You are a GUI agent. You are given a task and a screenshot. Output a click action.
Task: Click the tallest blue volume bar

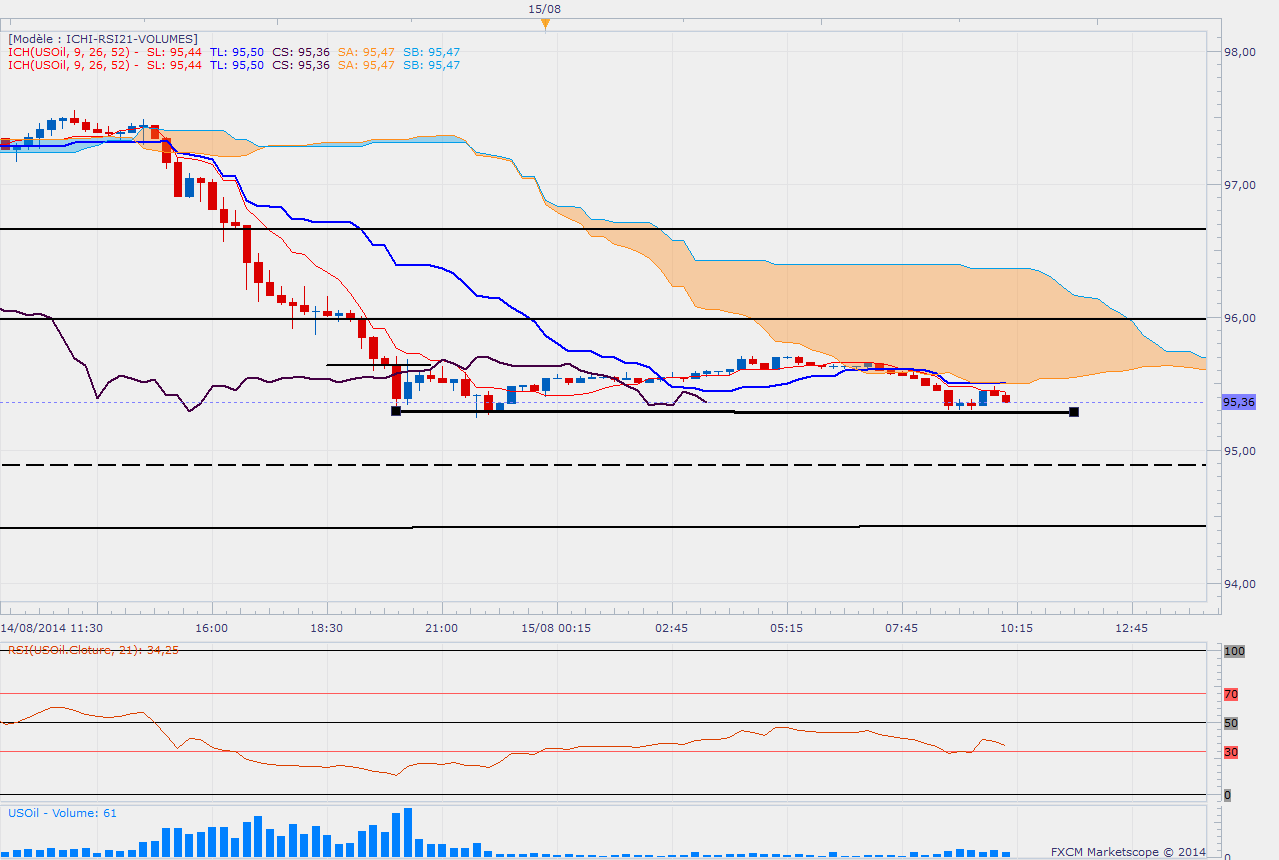pos(408,832)
